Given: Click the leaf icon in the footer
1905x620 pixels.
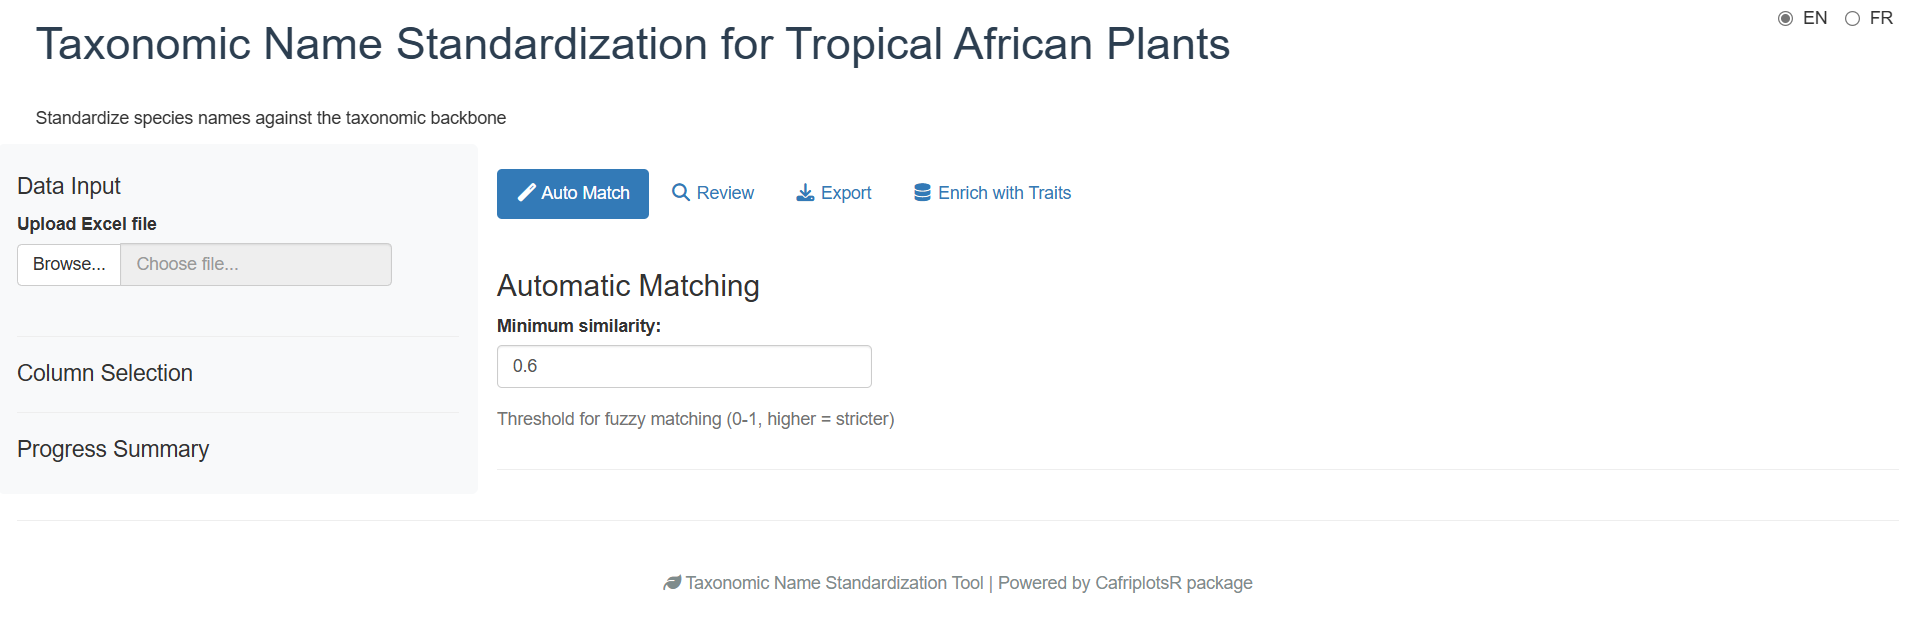Looking at the screenshot, I should click(x=672, y=583).
